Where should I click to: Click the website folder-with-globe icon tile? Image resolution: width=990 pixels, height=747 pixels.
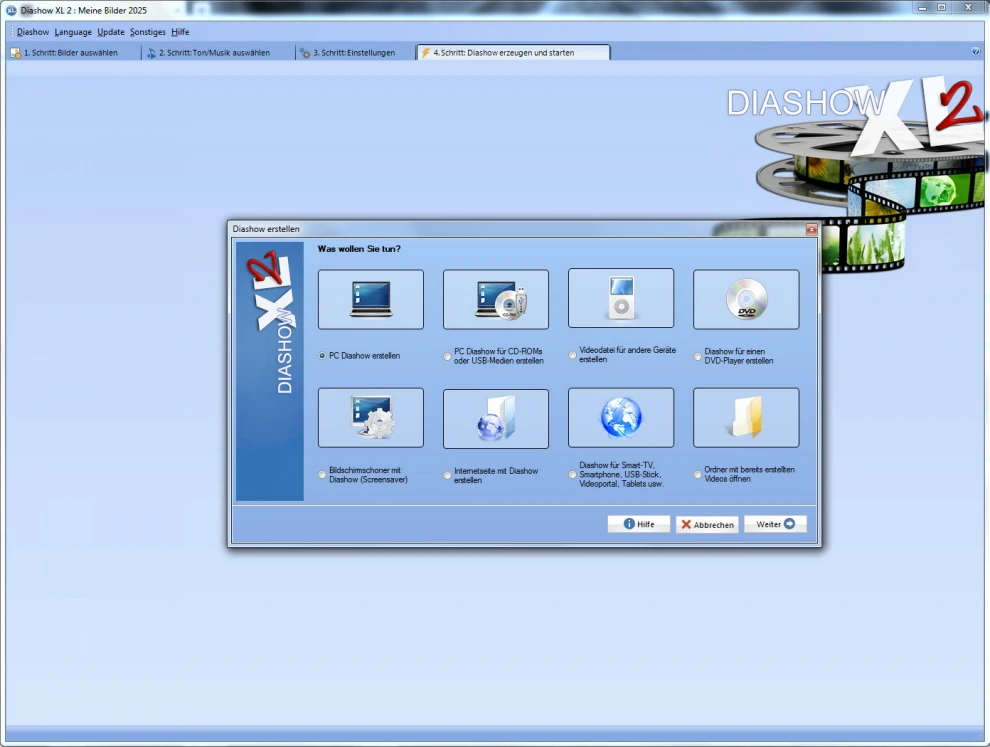click(496, 419)
